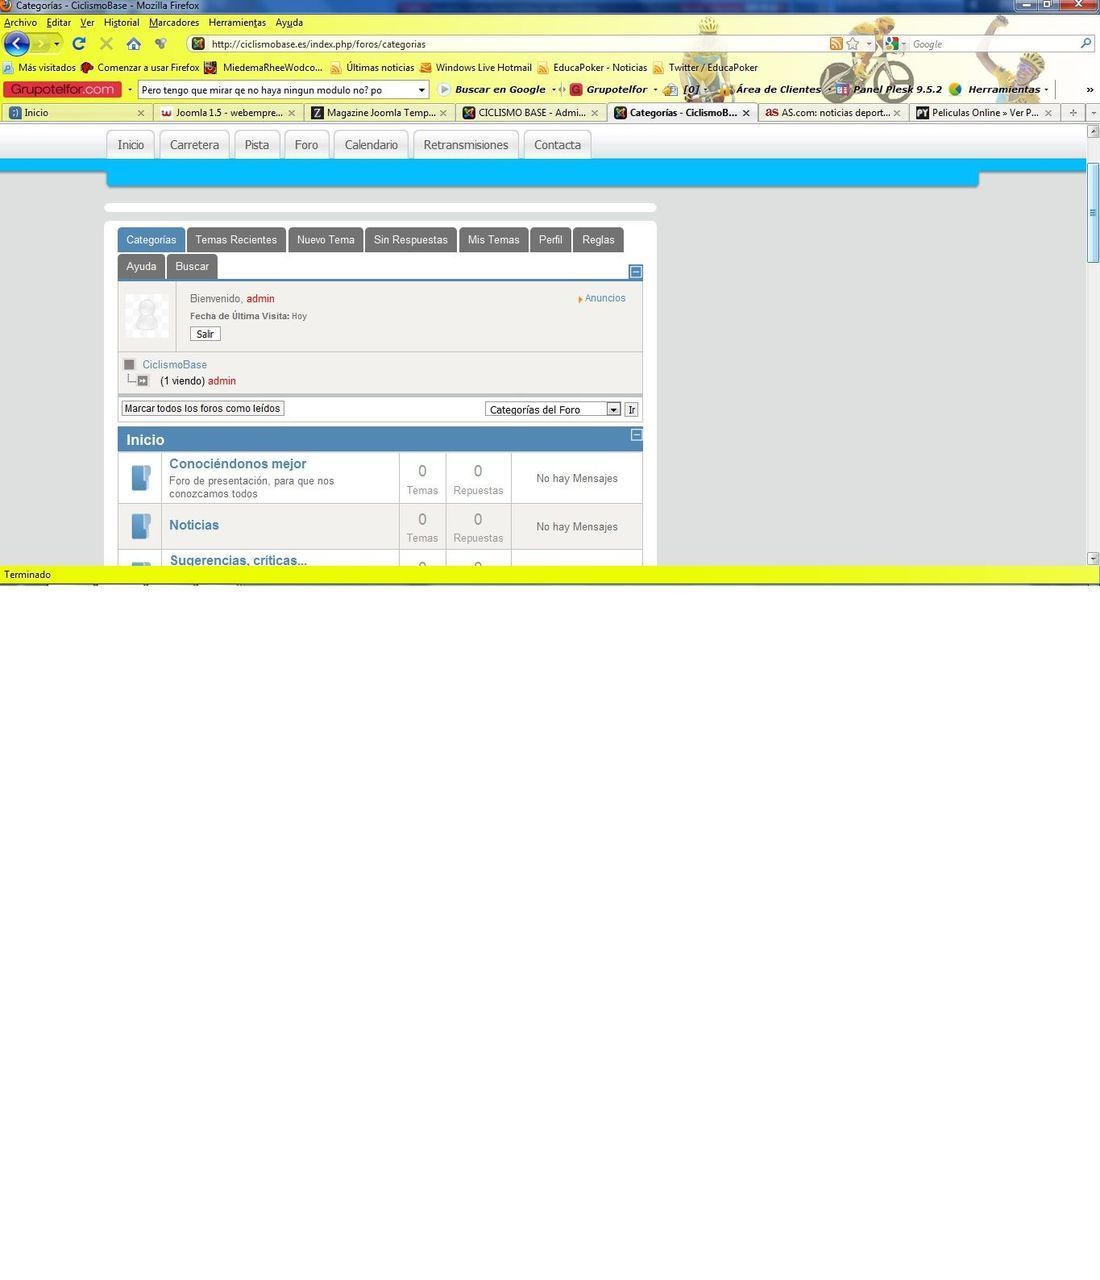Click the search magnifier icon
The width and height of the screenshot is (1100, 1280).
coord(1086,44)
